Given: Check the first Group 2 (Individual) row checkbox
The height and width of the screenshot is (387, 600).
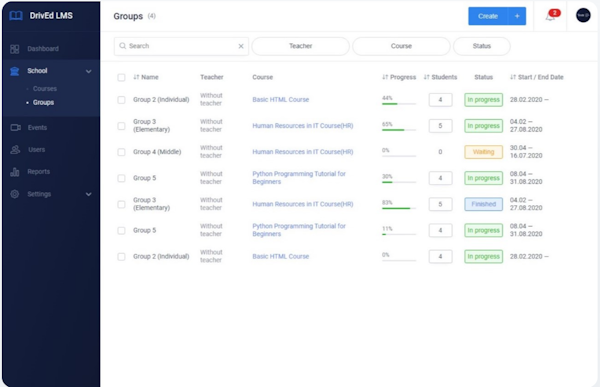Looking at the screenshot, I should click(121, 100).
